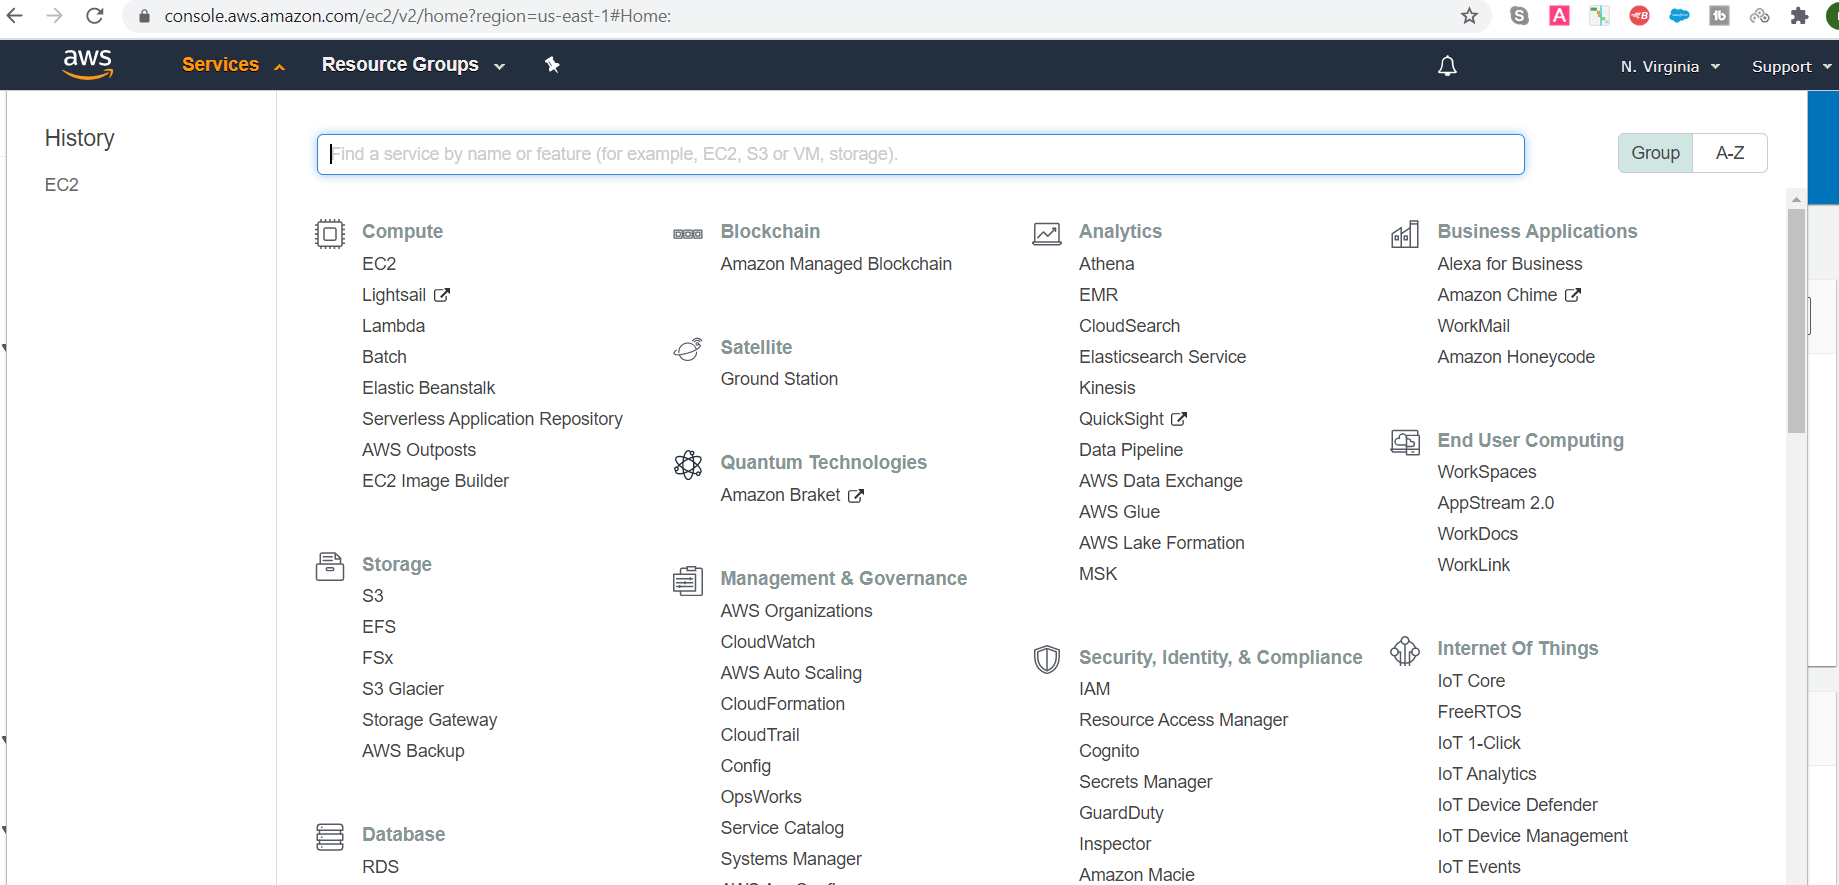
Task: Open the N. Virginia region selector
Action: click(1670, 67)
